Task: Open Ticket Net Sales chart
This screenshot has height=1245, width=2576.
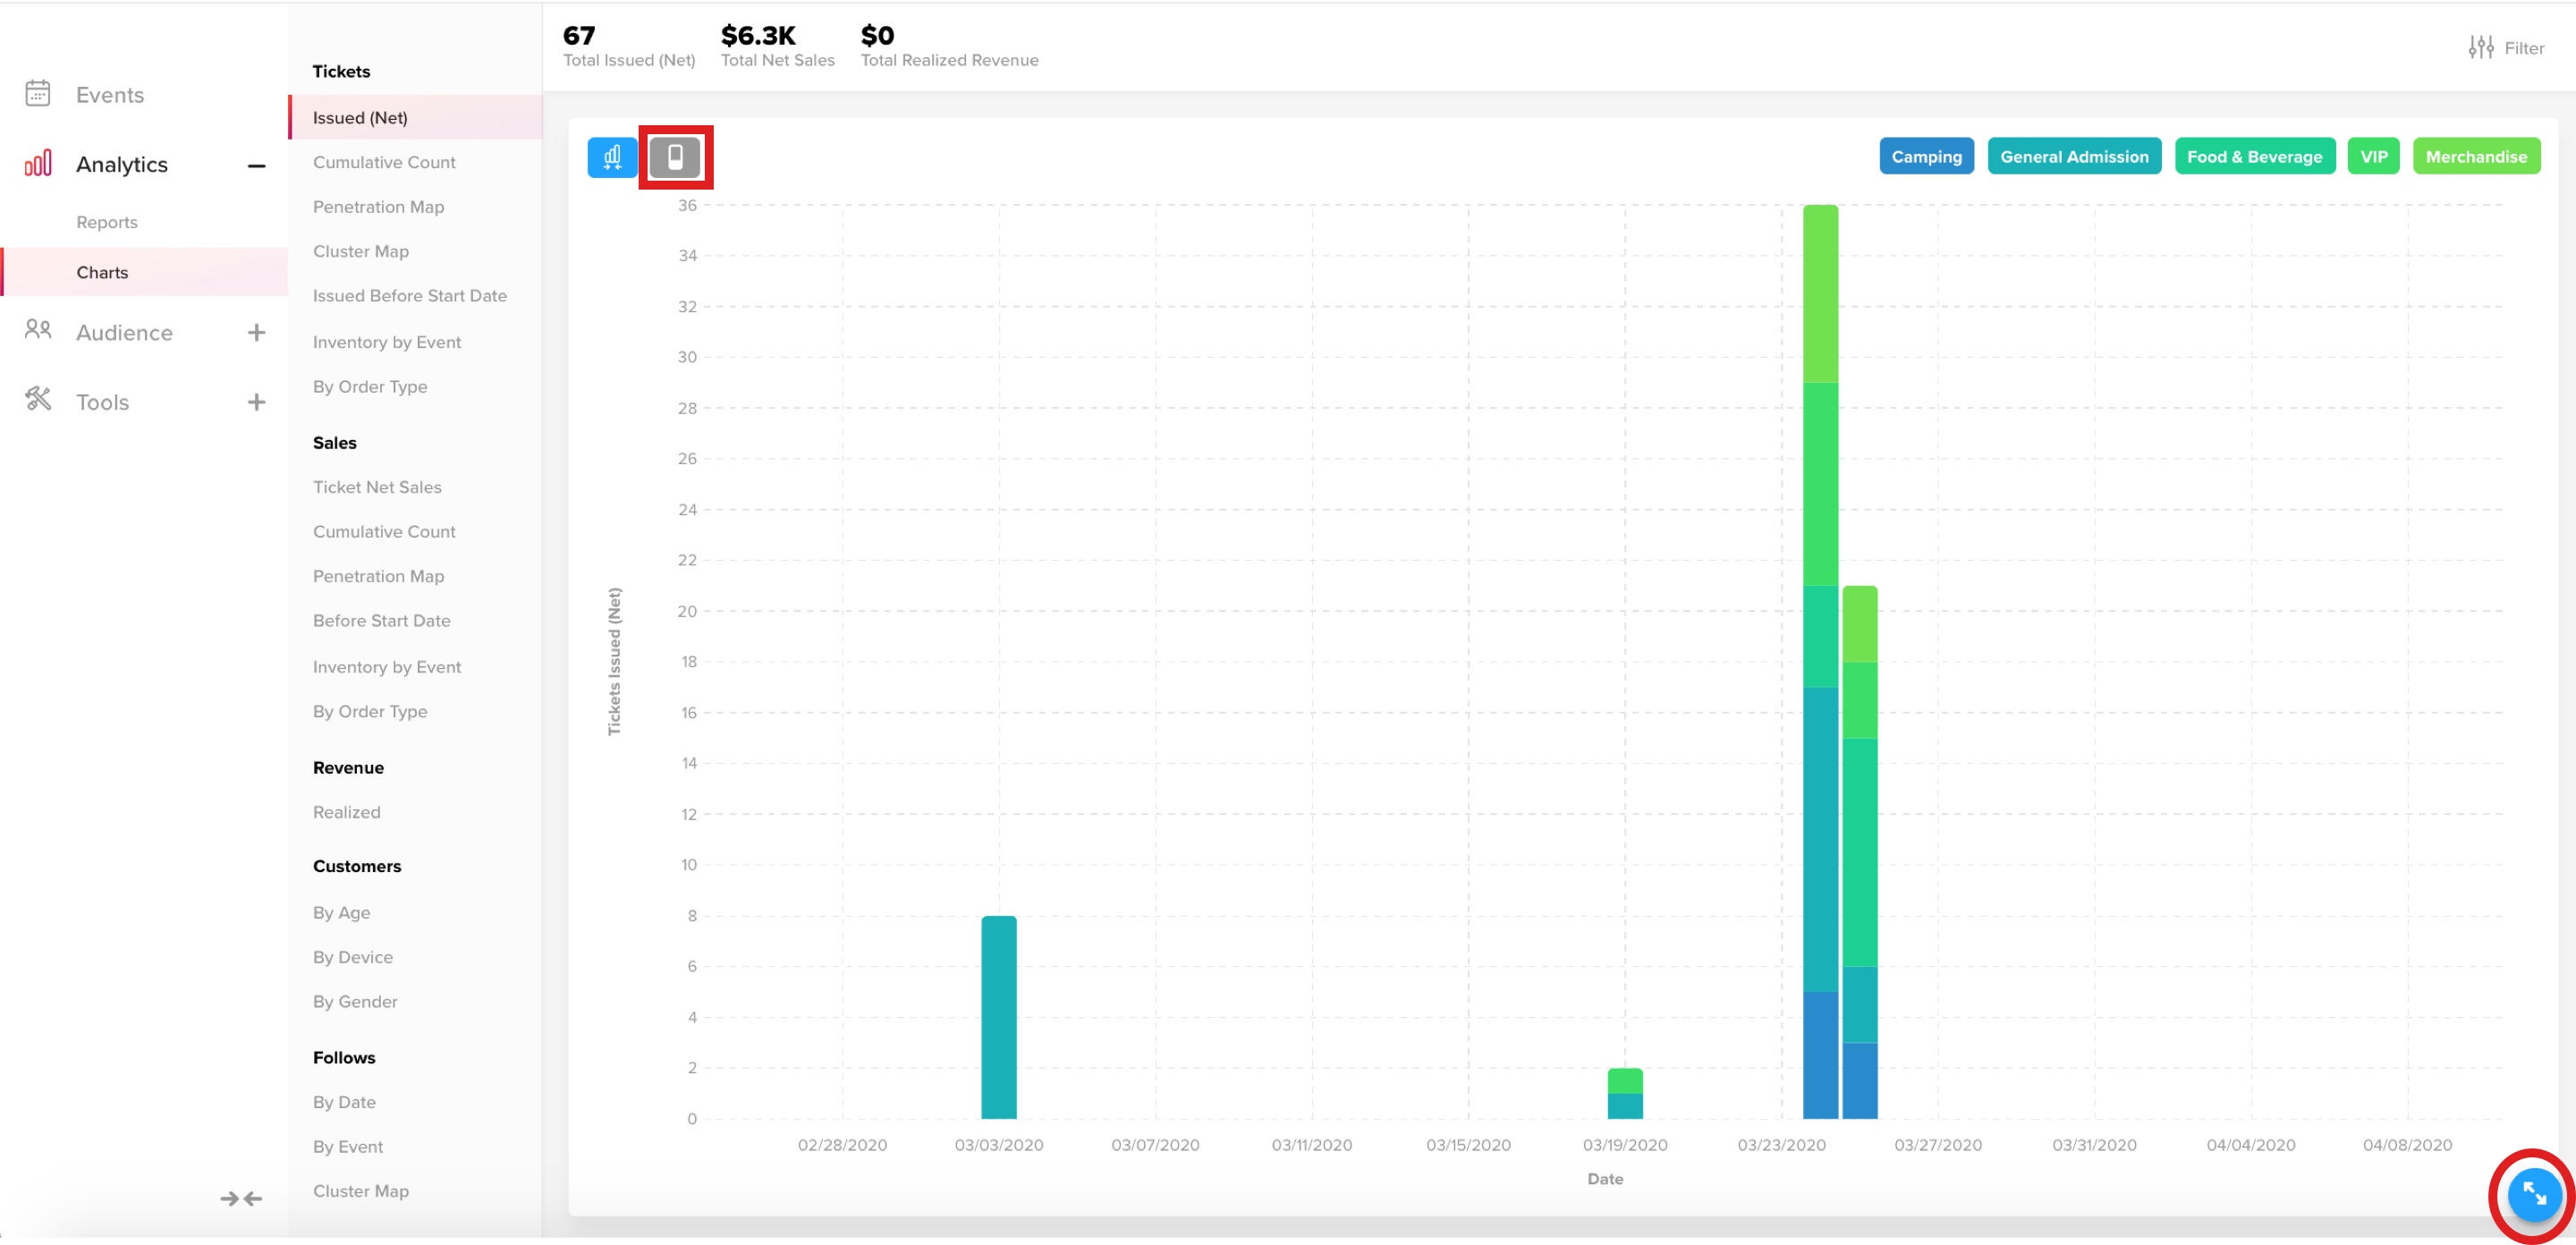Action: coord(376,487)
